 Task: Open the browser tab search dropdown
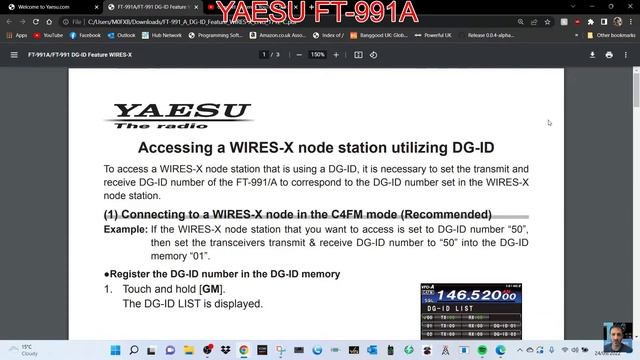[x=573, y=7]
